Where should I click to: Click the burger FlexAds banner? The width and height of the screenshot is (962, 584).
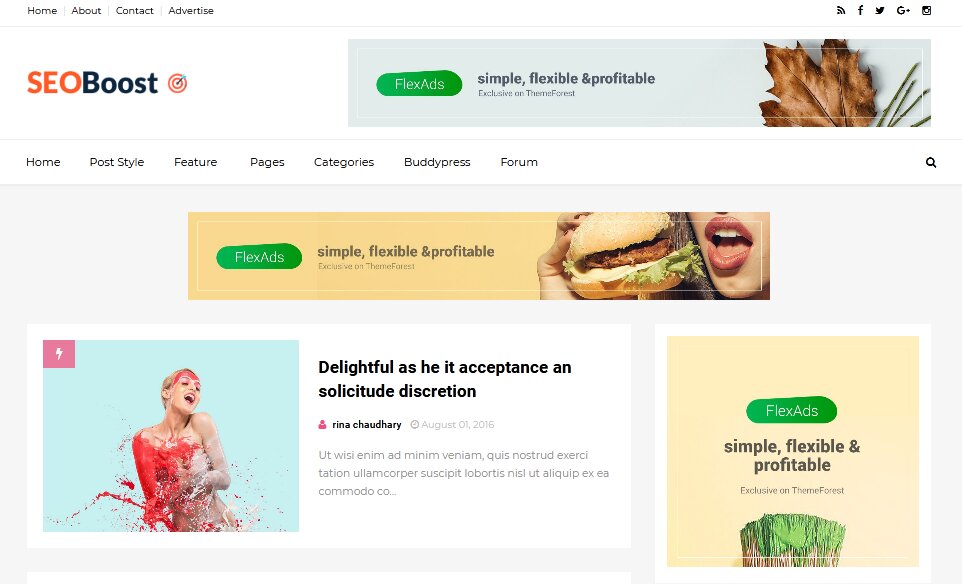pyautogui.click(x=479, y=256)
